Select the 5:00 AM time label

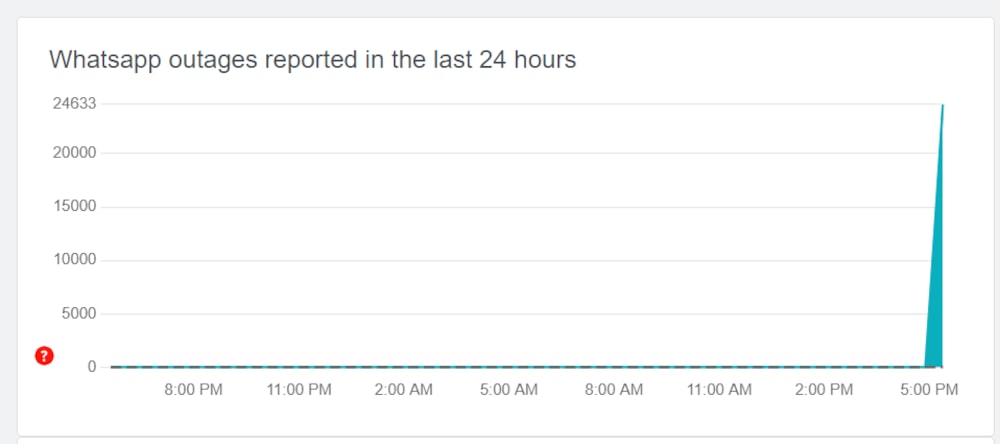tap(508, 390)
